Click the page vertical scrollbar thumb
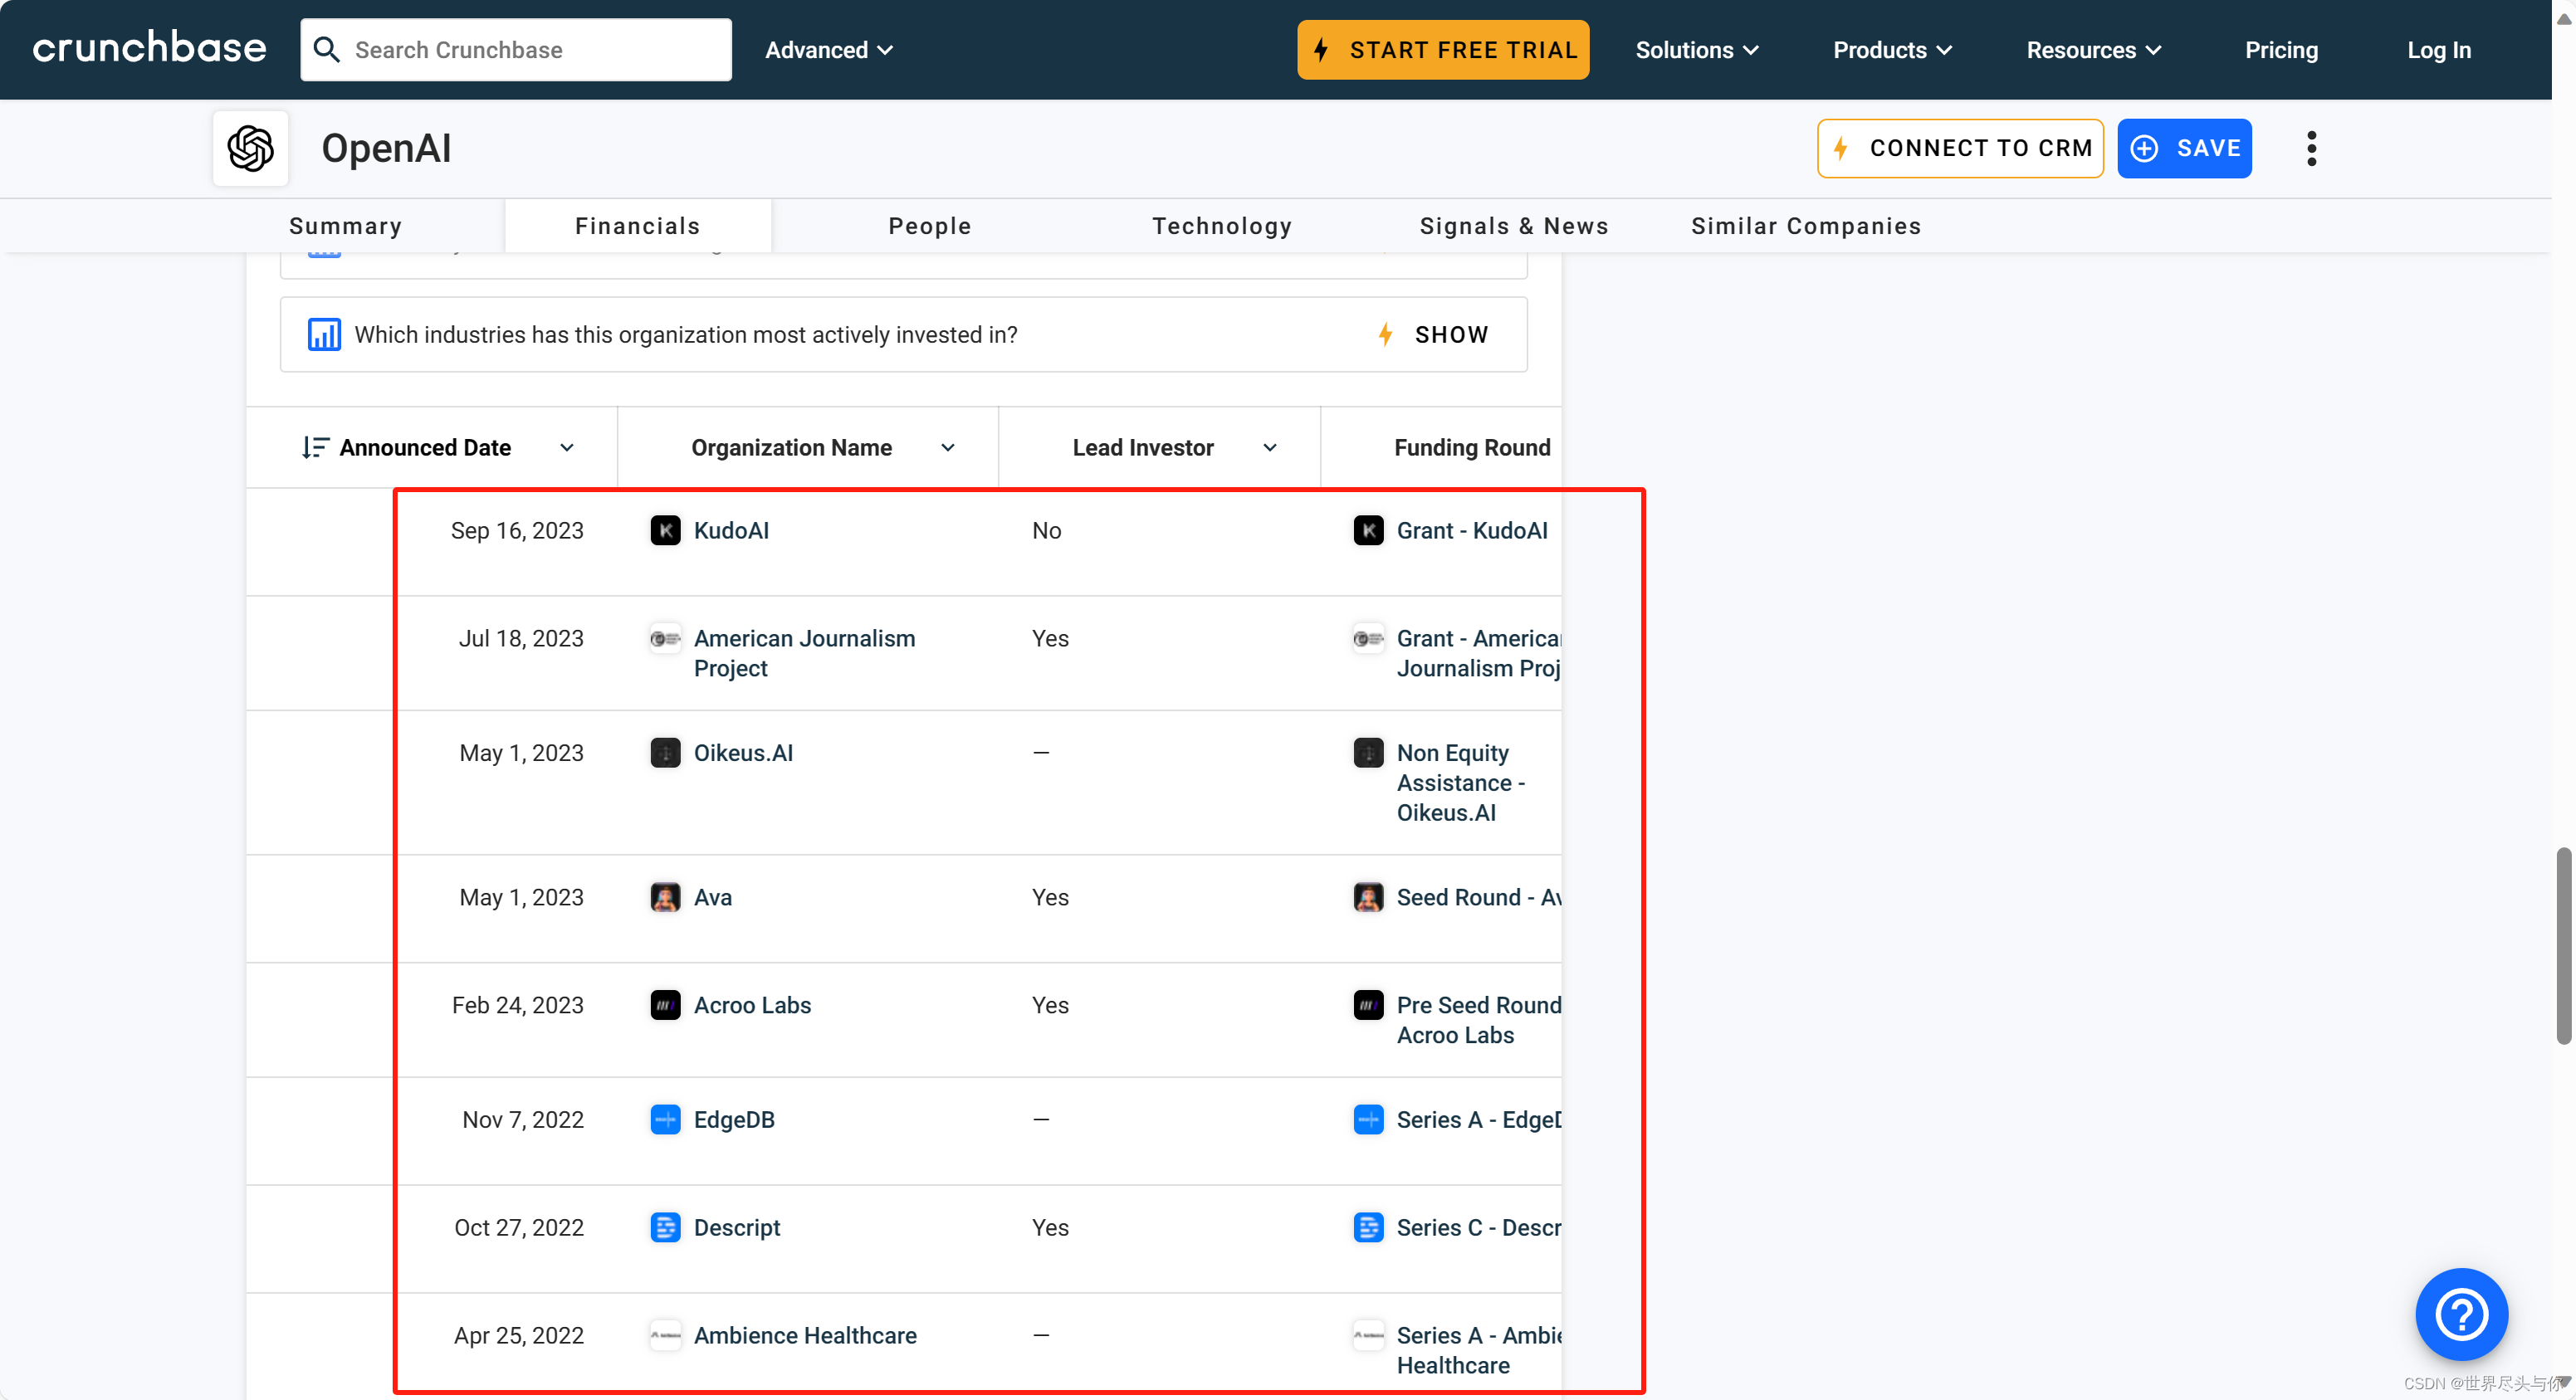The image size is (2576, 1400). tap(2563, 945)
